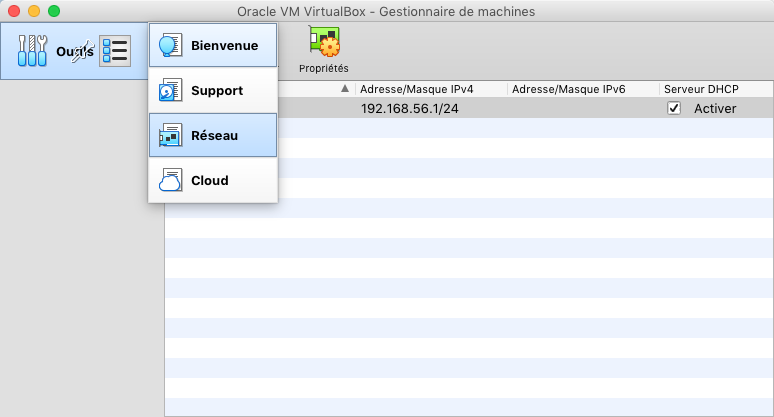Click the Activer label in DHCP column

[x=715, y=109]
